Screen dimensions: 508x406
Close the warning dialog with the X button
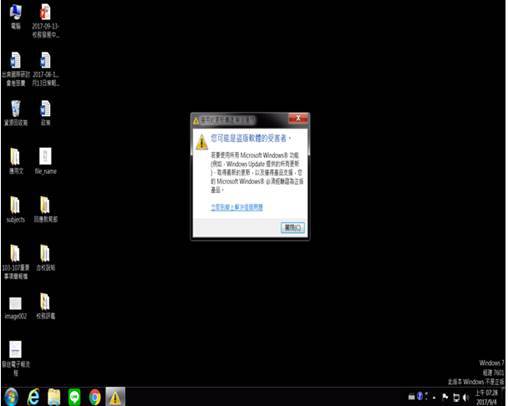coord(298,118)
